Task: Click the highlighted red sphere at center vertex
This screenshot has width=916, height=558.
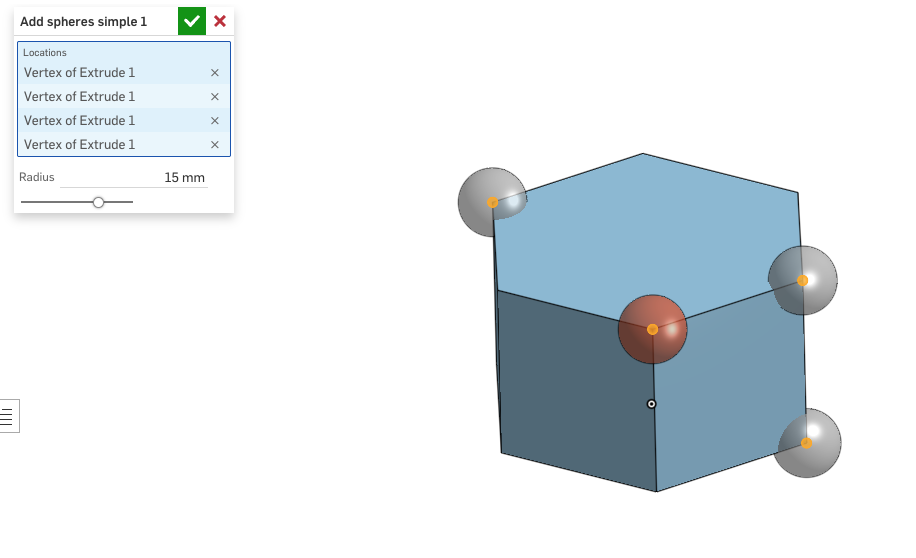Action: 653,330
